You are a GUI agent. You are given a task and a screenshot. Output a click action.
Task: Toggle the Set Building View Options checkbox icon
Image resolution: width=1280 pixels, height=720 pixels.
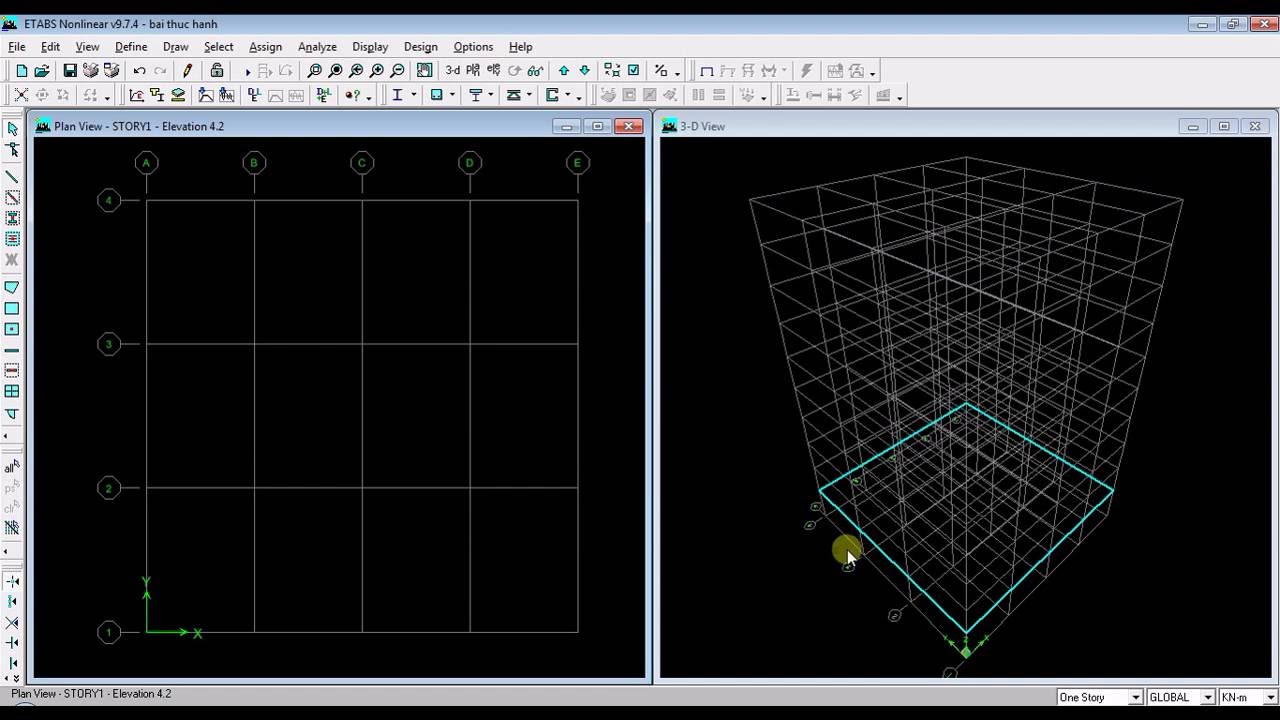click(633, 71)
